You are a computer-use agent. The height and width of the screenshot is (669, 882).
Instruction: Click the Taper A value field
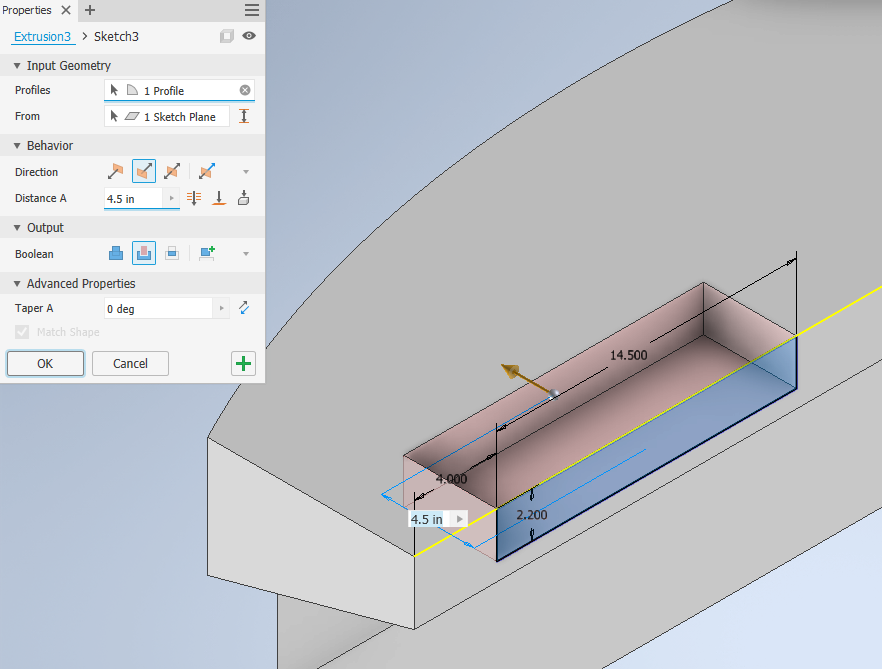click(158, 308)
